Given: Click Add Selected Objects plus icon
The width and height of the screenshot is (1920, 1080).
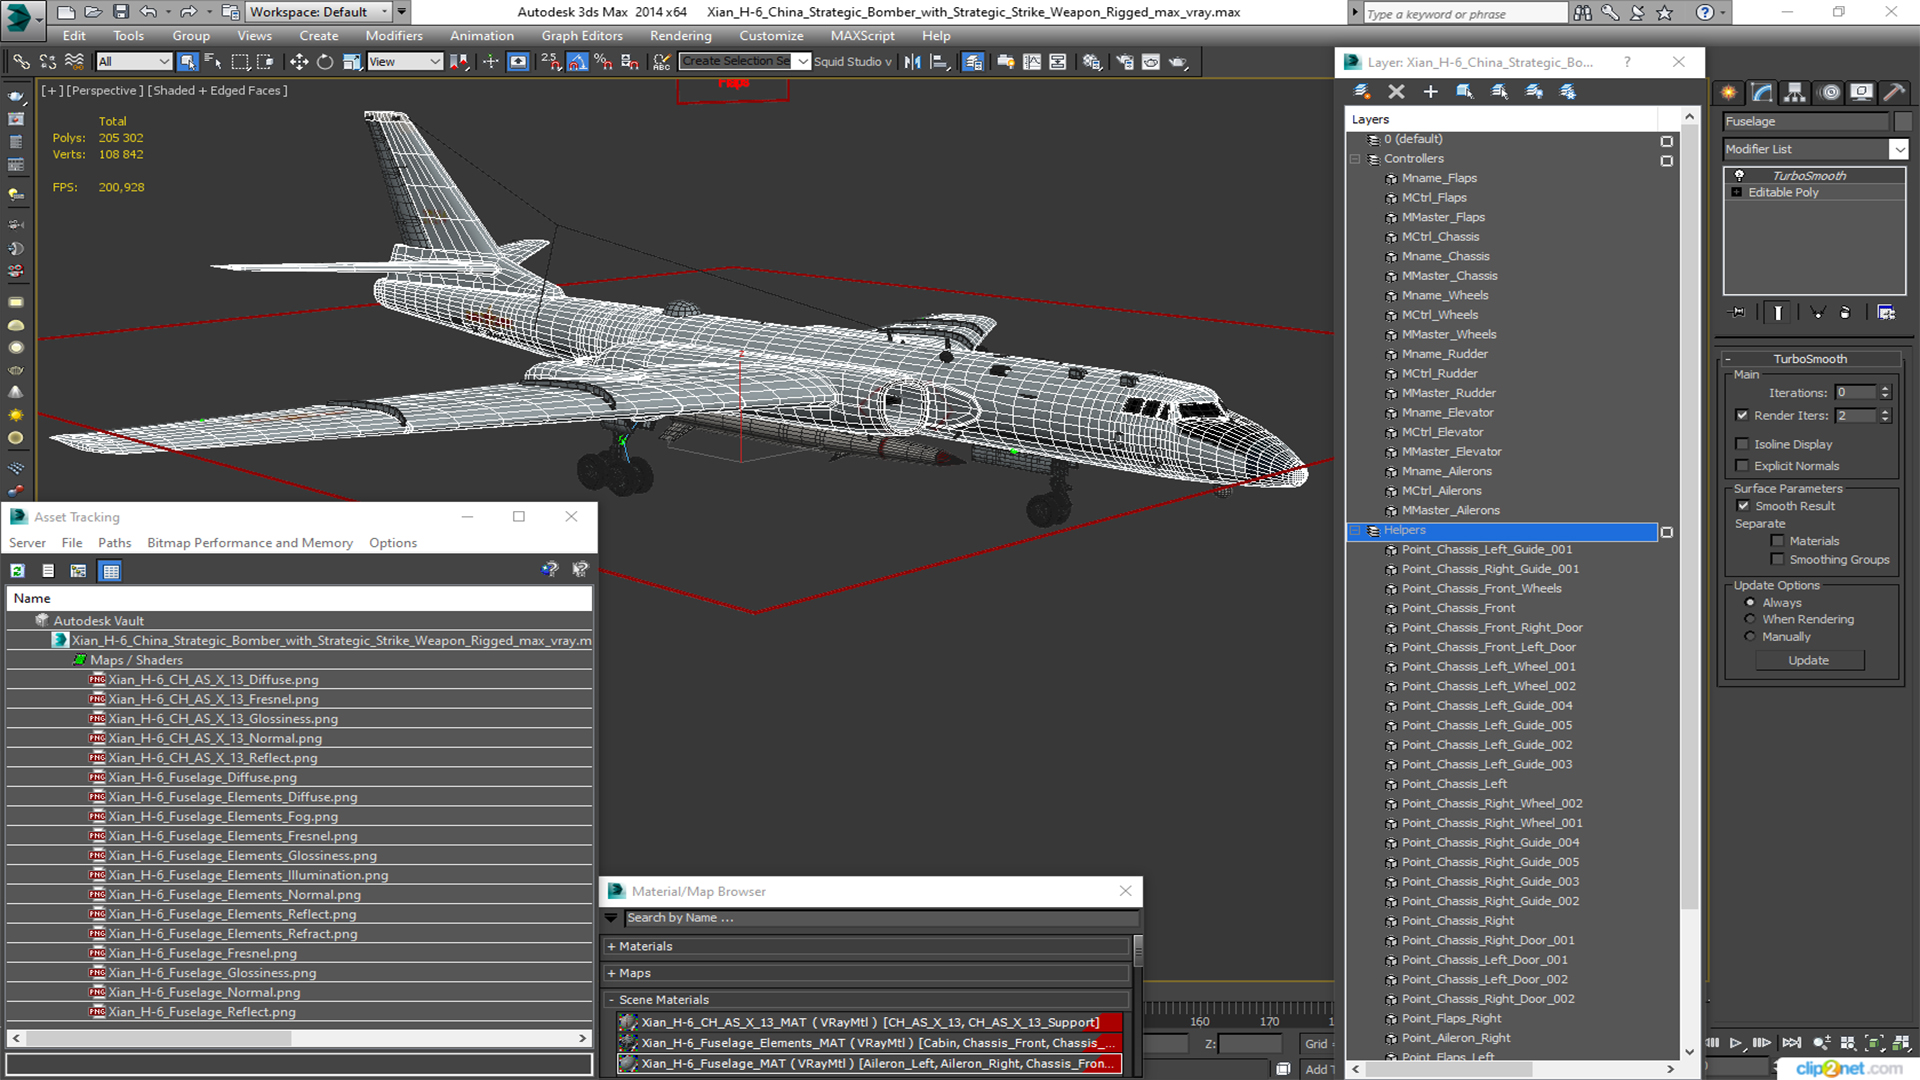Looking at the screenshot, I should click(x=1430, y=91).
